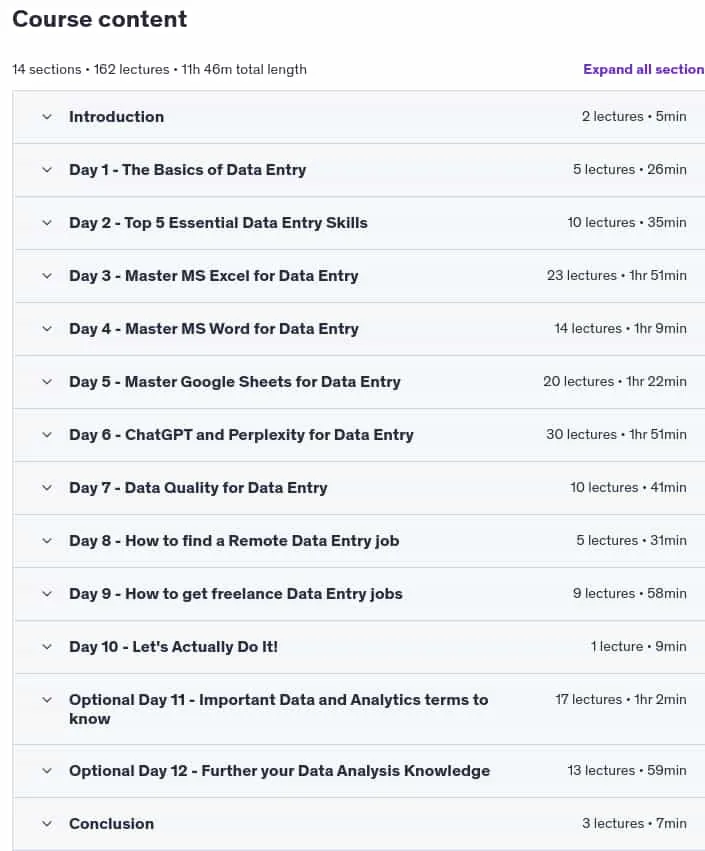
Task: Click chevron beside Day 2 Essential Skills
Action: [47, 223]
